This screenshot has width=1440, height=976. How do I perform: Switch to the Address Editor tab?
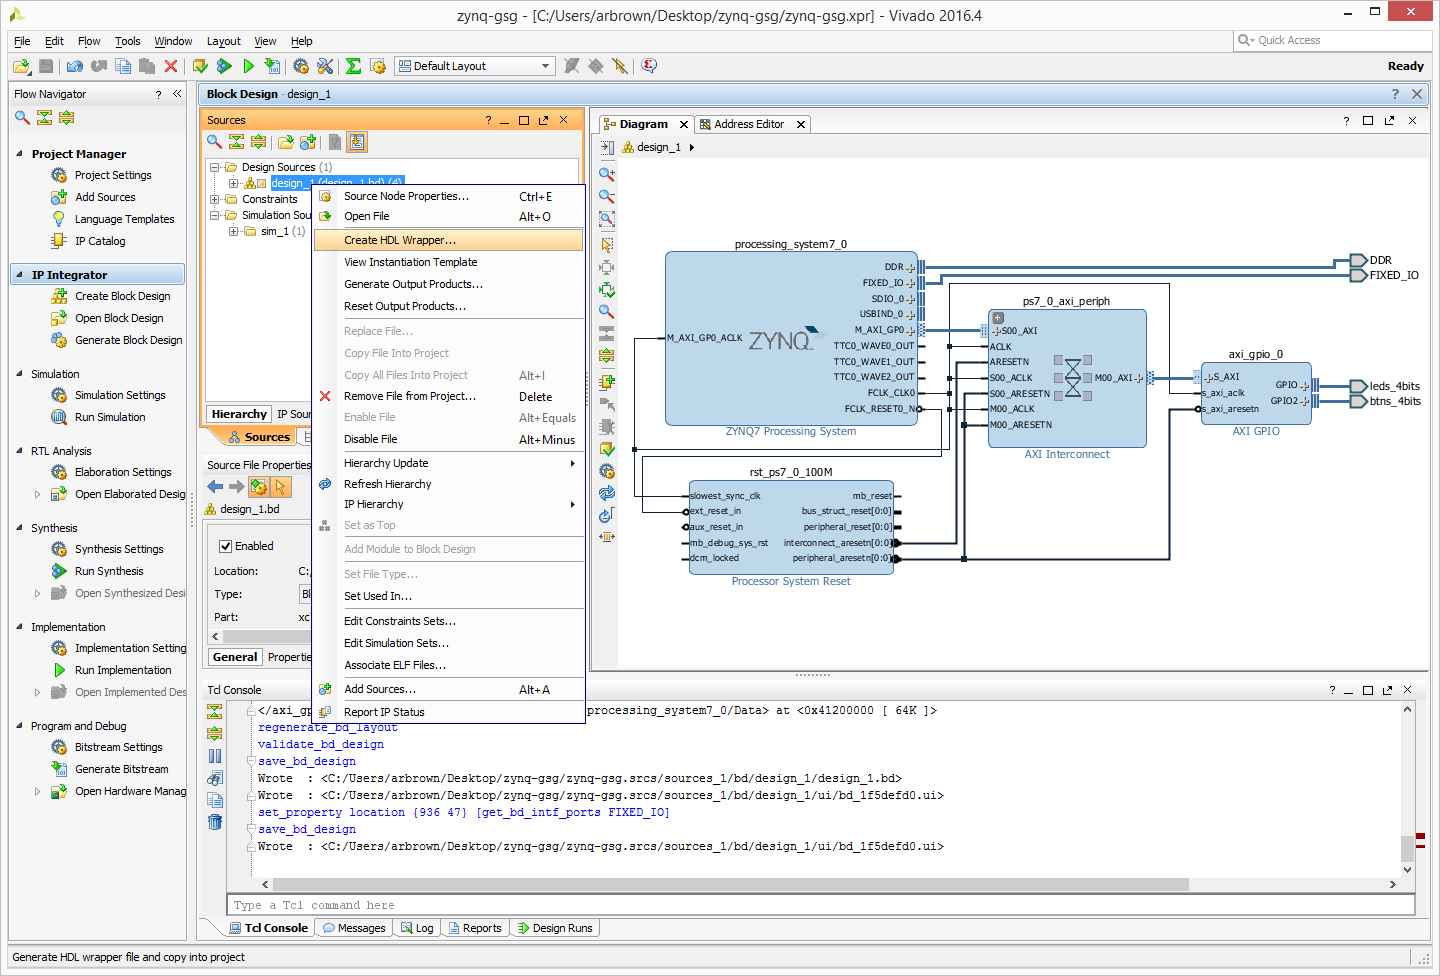coord(748,124)
